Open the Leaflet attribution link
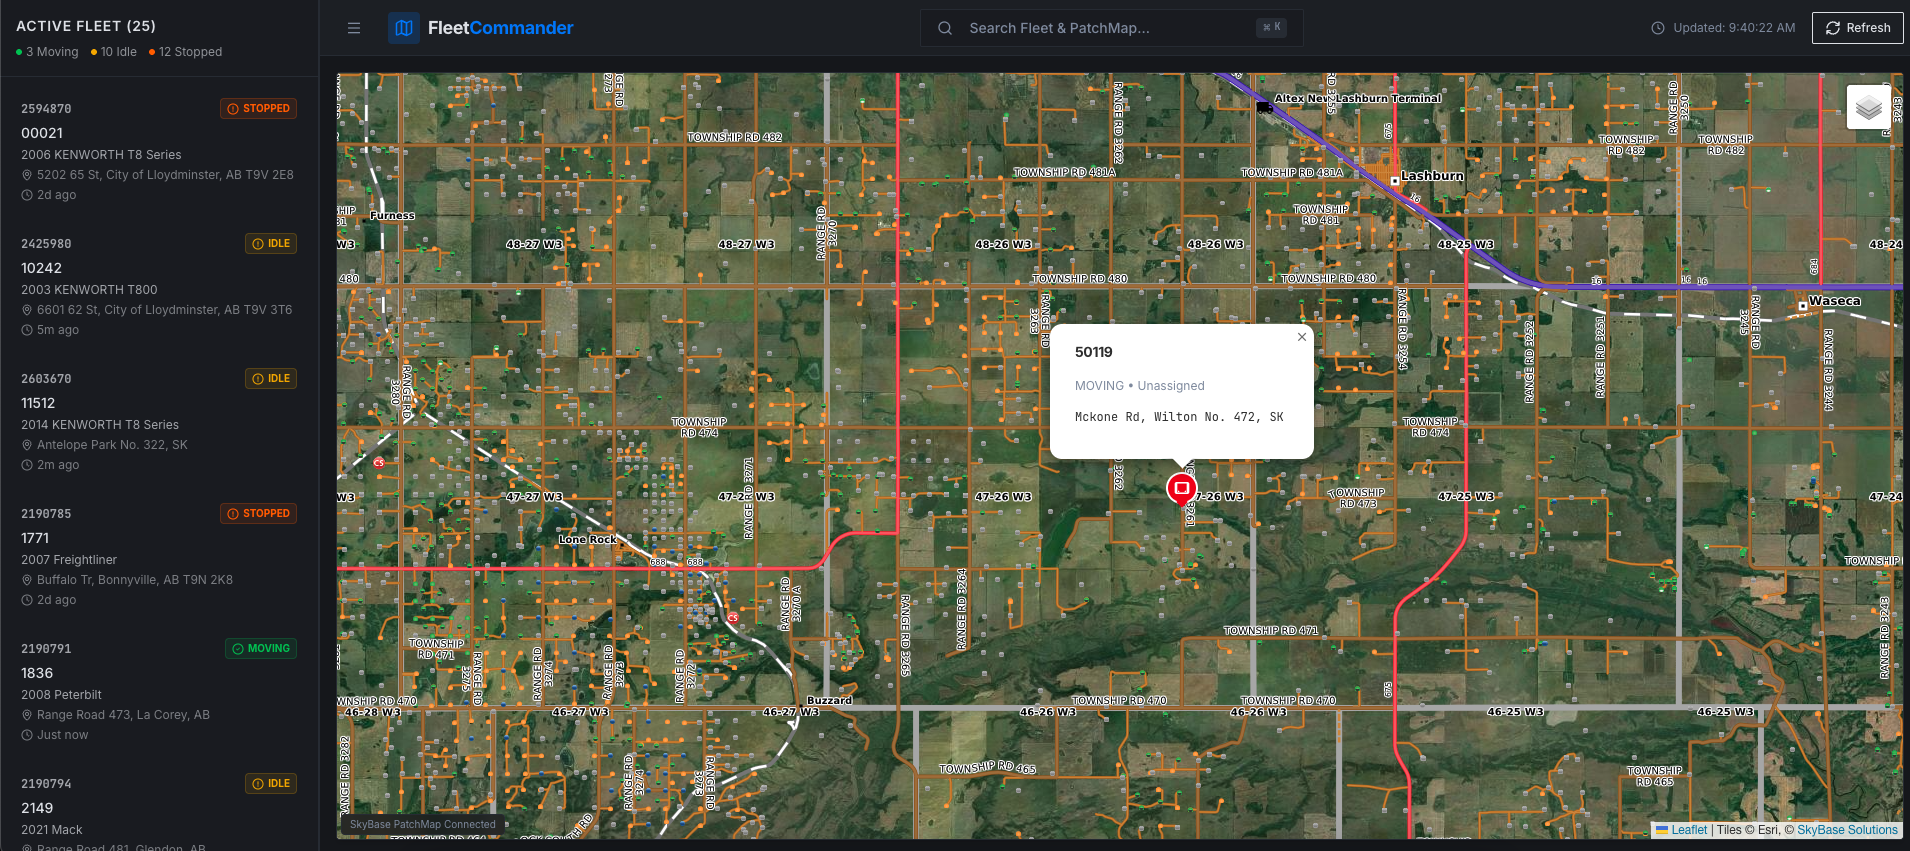This screenshot has width=1910, height=851. (x=1688, y=830)
